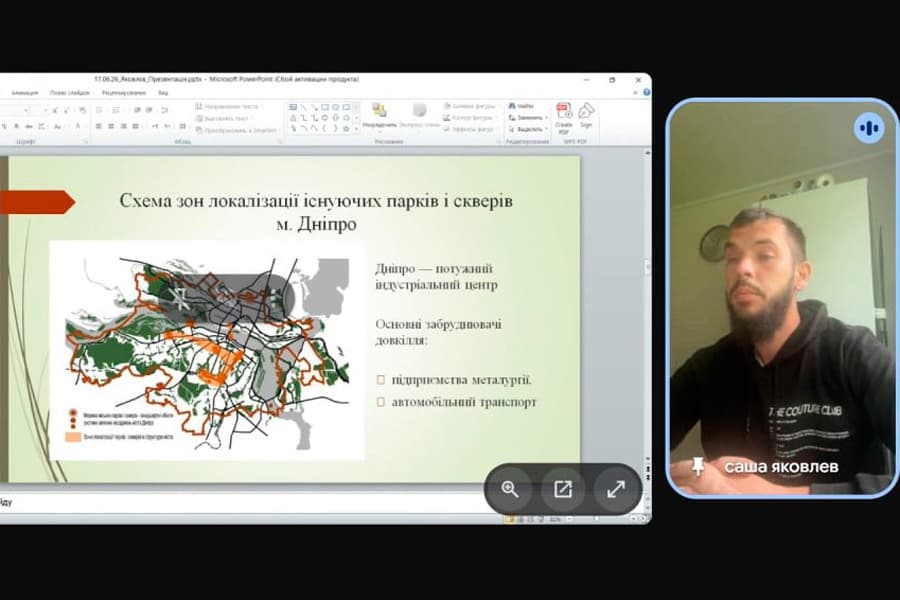Toggle align text right
The height and width of the screenshot is (600, 900).
[123, 126]
